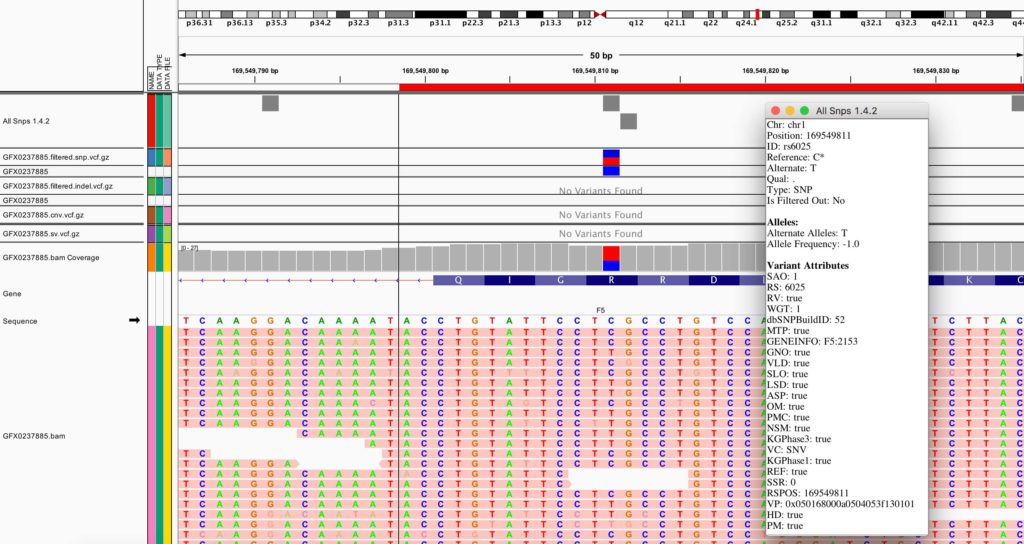This screenshot has height=544, width=1024.
Task: Click the 169,549,810 bp ruler label
Action: pos(595,71)
